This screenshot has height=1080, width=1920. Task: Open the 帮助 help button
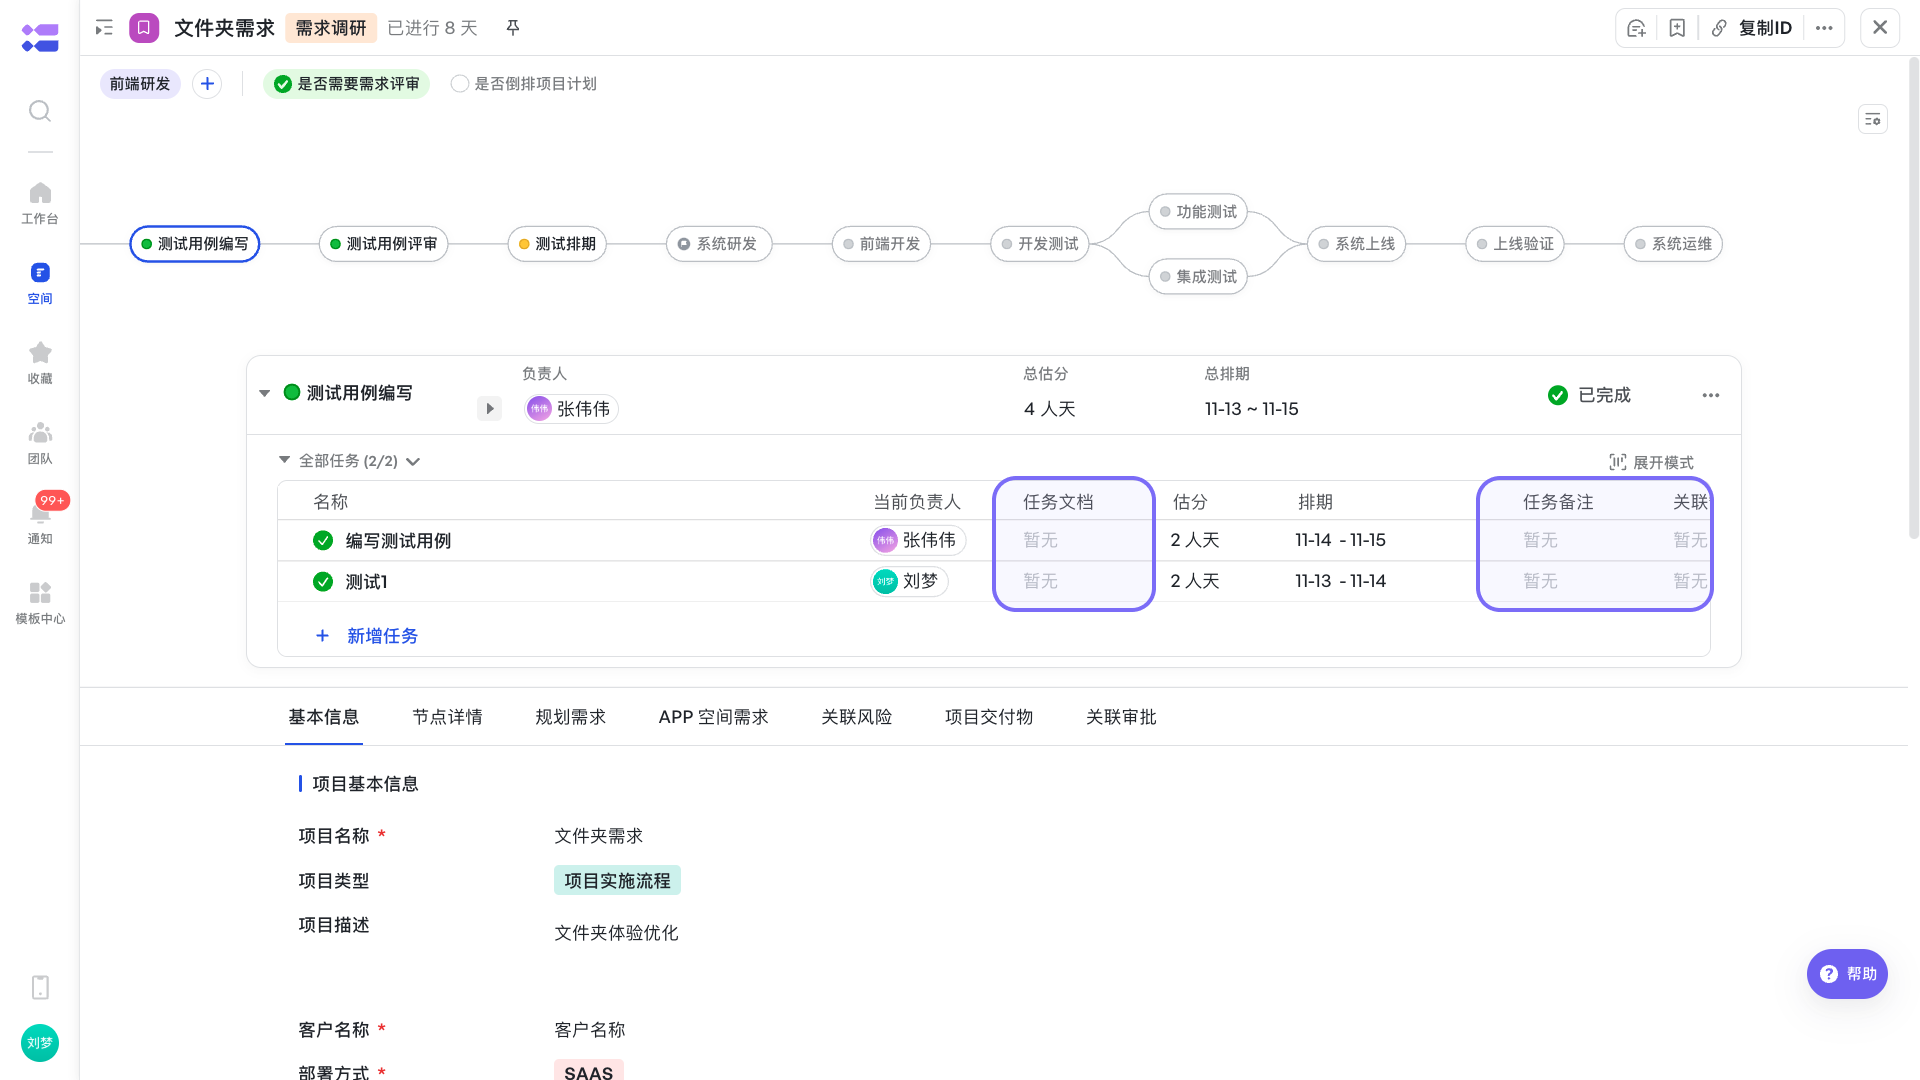click(1847, 974)
